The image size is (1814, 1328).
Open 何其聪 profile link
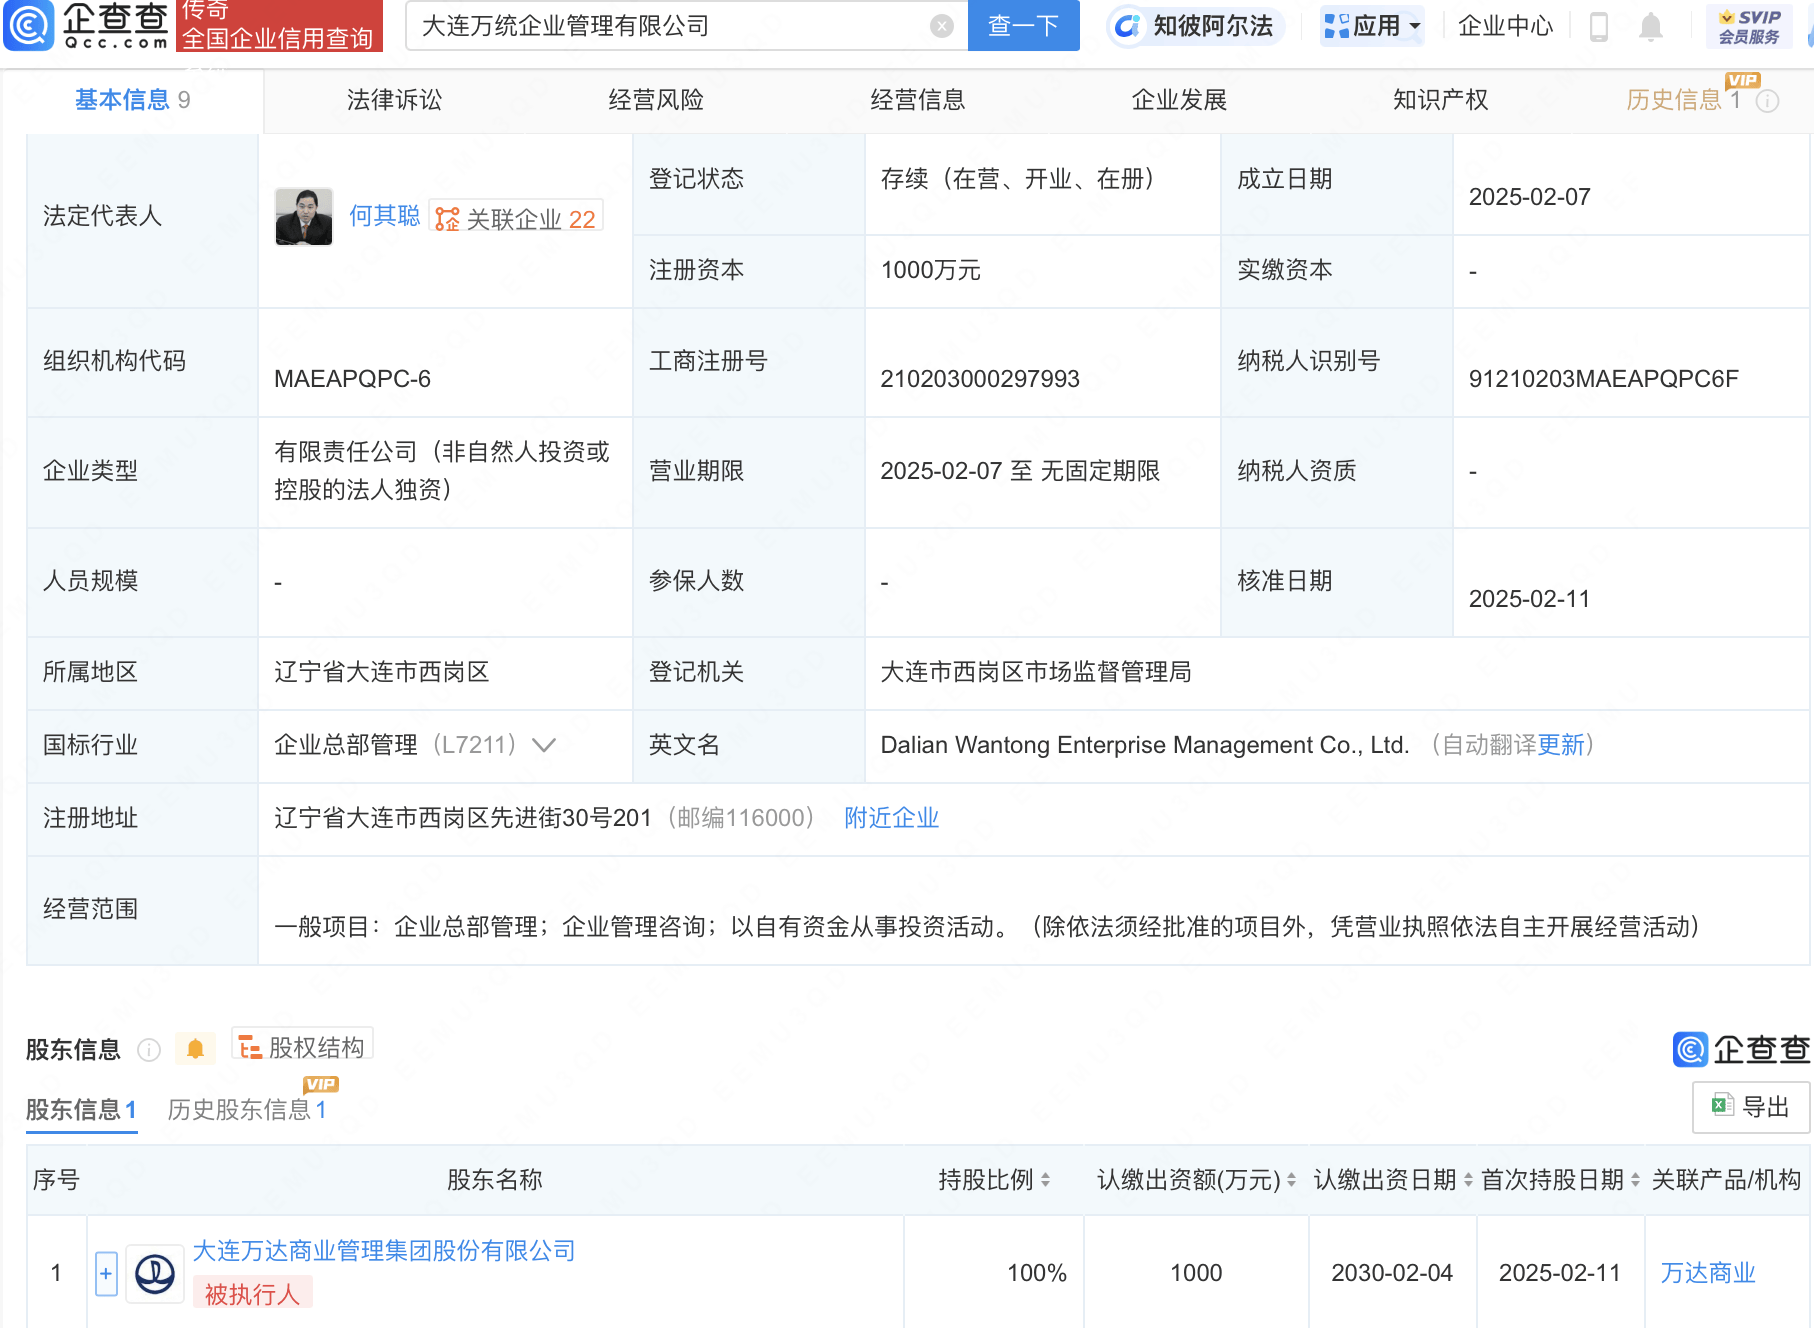point(384,216)
